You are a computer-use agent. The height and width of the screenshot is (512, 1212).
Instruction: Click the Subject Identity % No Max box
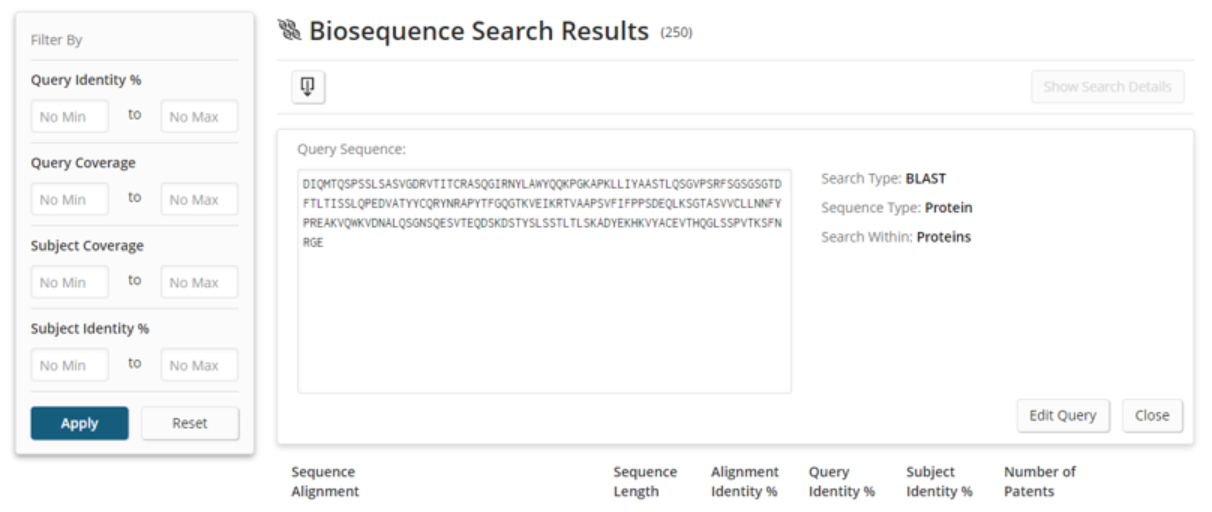pyautogui.click(x=199, y=366)
